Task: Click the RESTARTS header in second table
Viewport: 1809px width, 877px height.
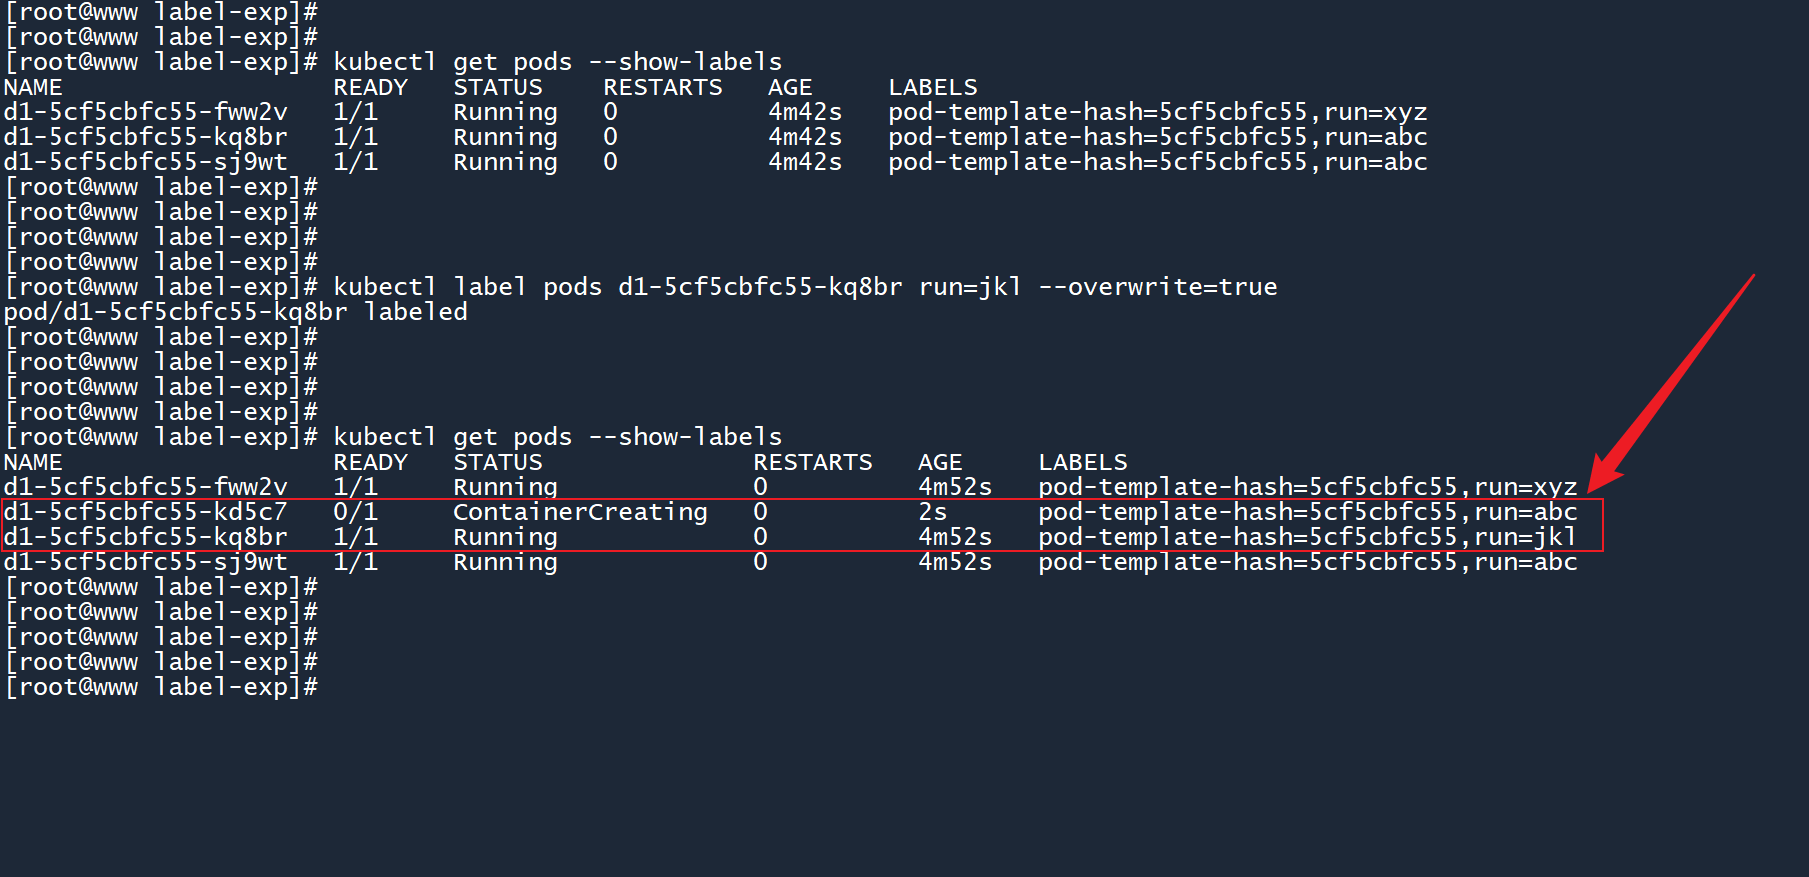Action: pyautogui.click(x=812, y=462)
